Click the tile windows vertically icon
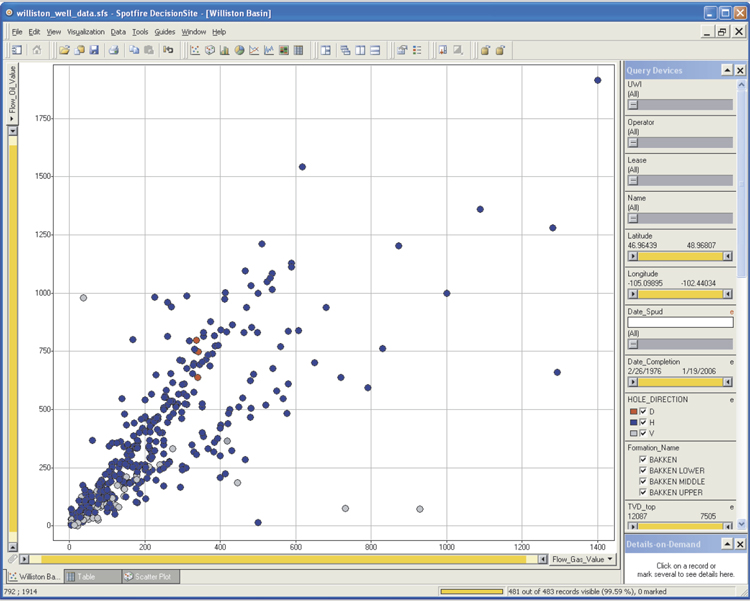Image resolution: width=750 pixels, height=601 pixels. (x=360, y=50)
